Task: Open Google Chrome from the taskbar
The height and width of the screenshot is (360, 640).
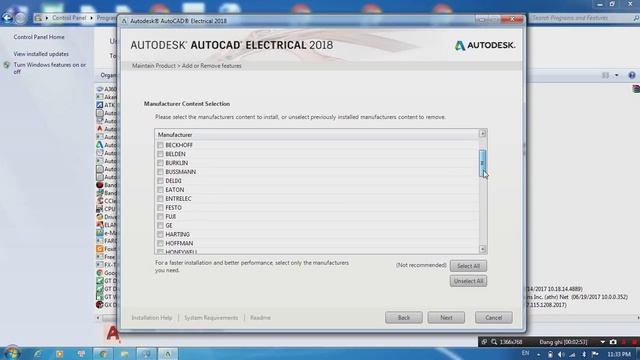Action: pos(103,354)
